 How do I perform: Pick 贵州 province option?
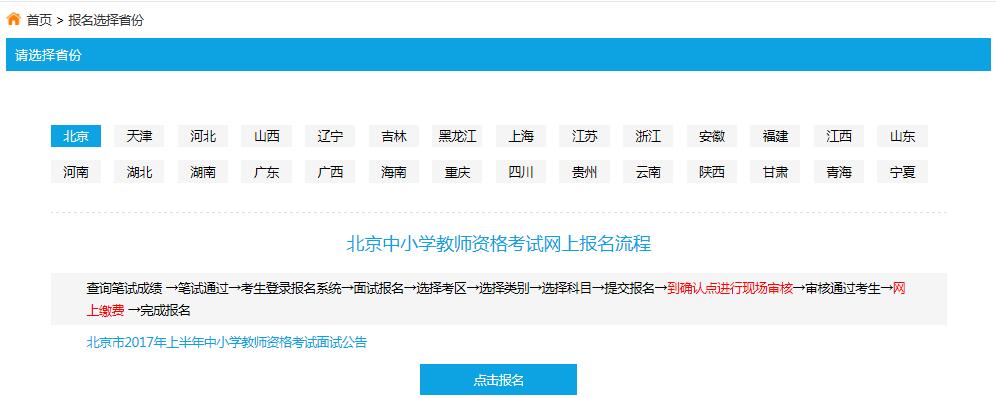click(584, 172)
